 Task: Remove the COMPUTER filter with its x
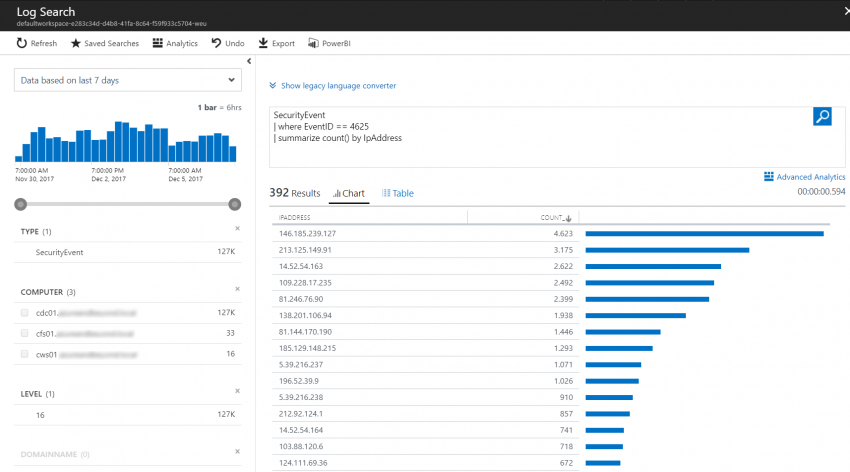click(237, 289)
